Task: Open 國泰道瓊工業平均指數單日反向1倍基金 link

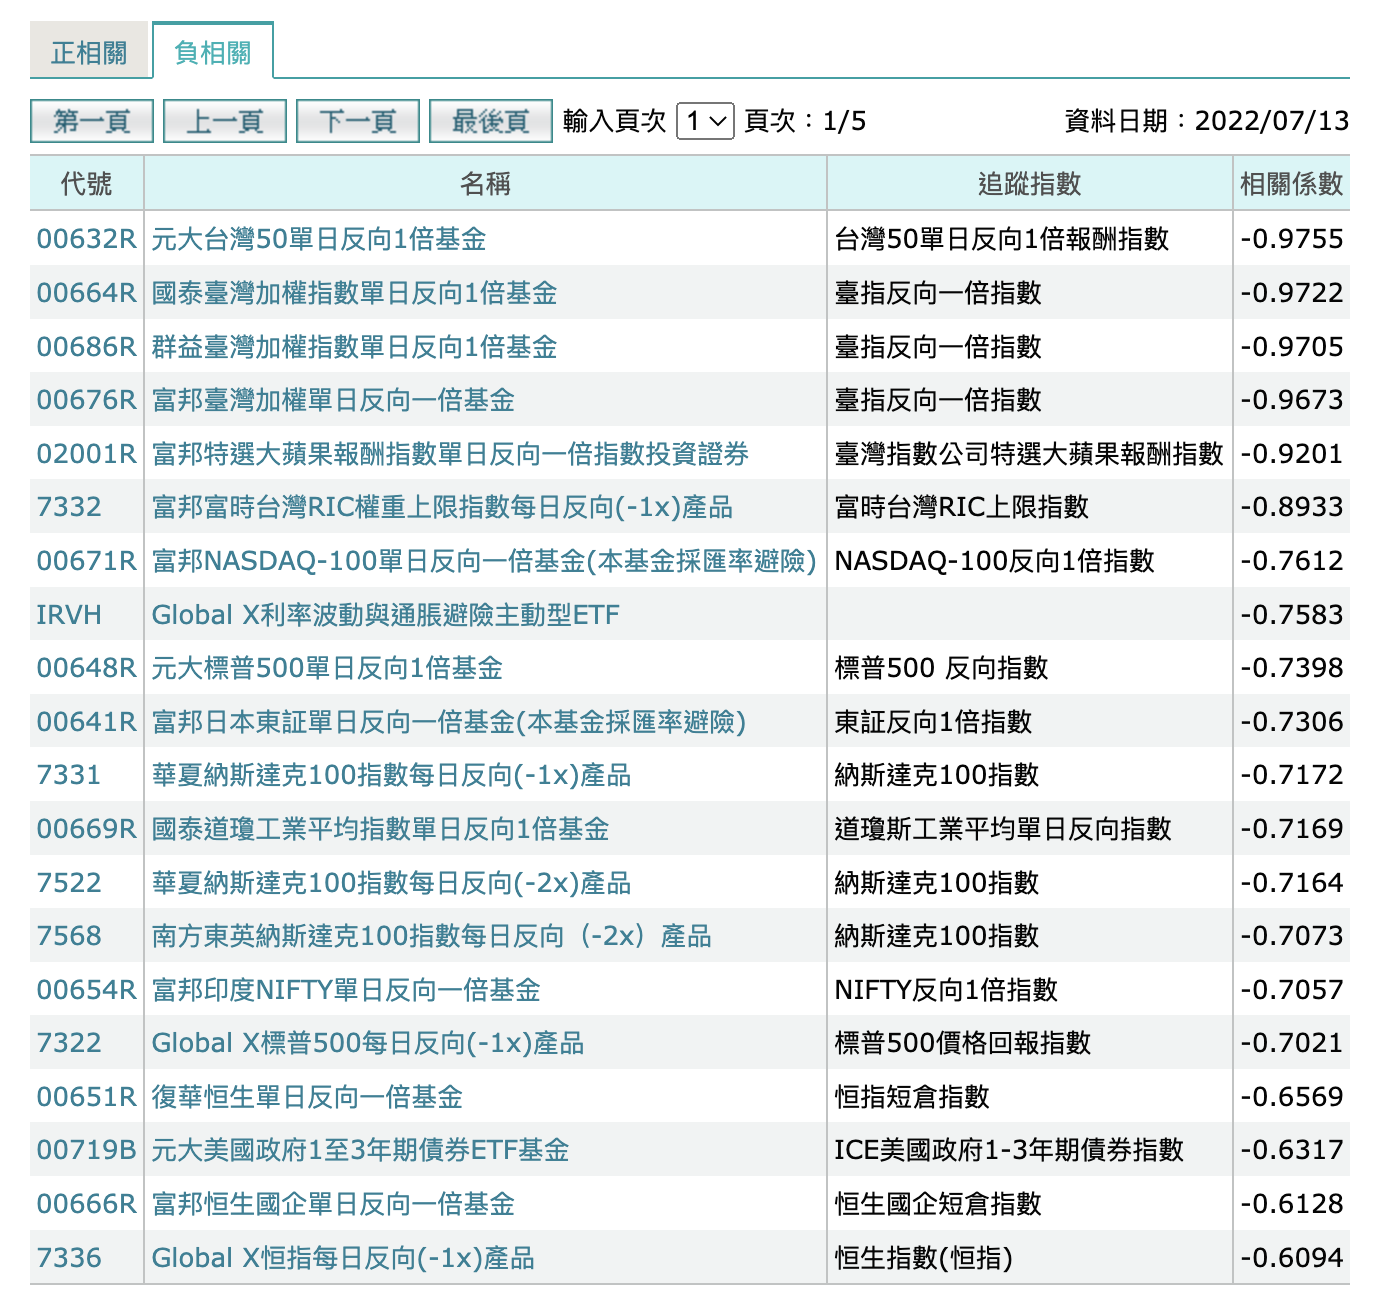Action: click(380, 829)
